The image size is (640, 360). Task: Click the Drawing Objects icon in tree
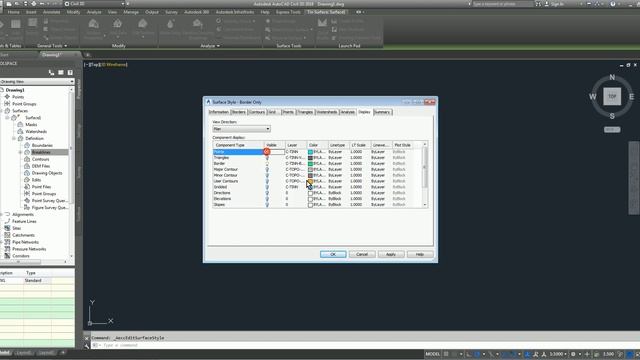27,173
